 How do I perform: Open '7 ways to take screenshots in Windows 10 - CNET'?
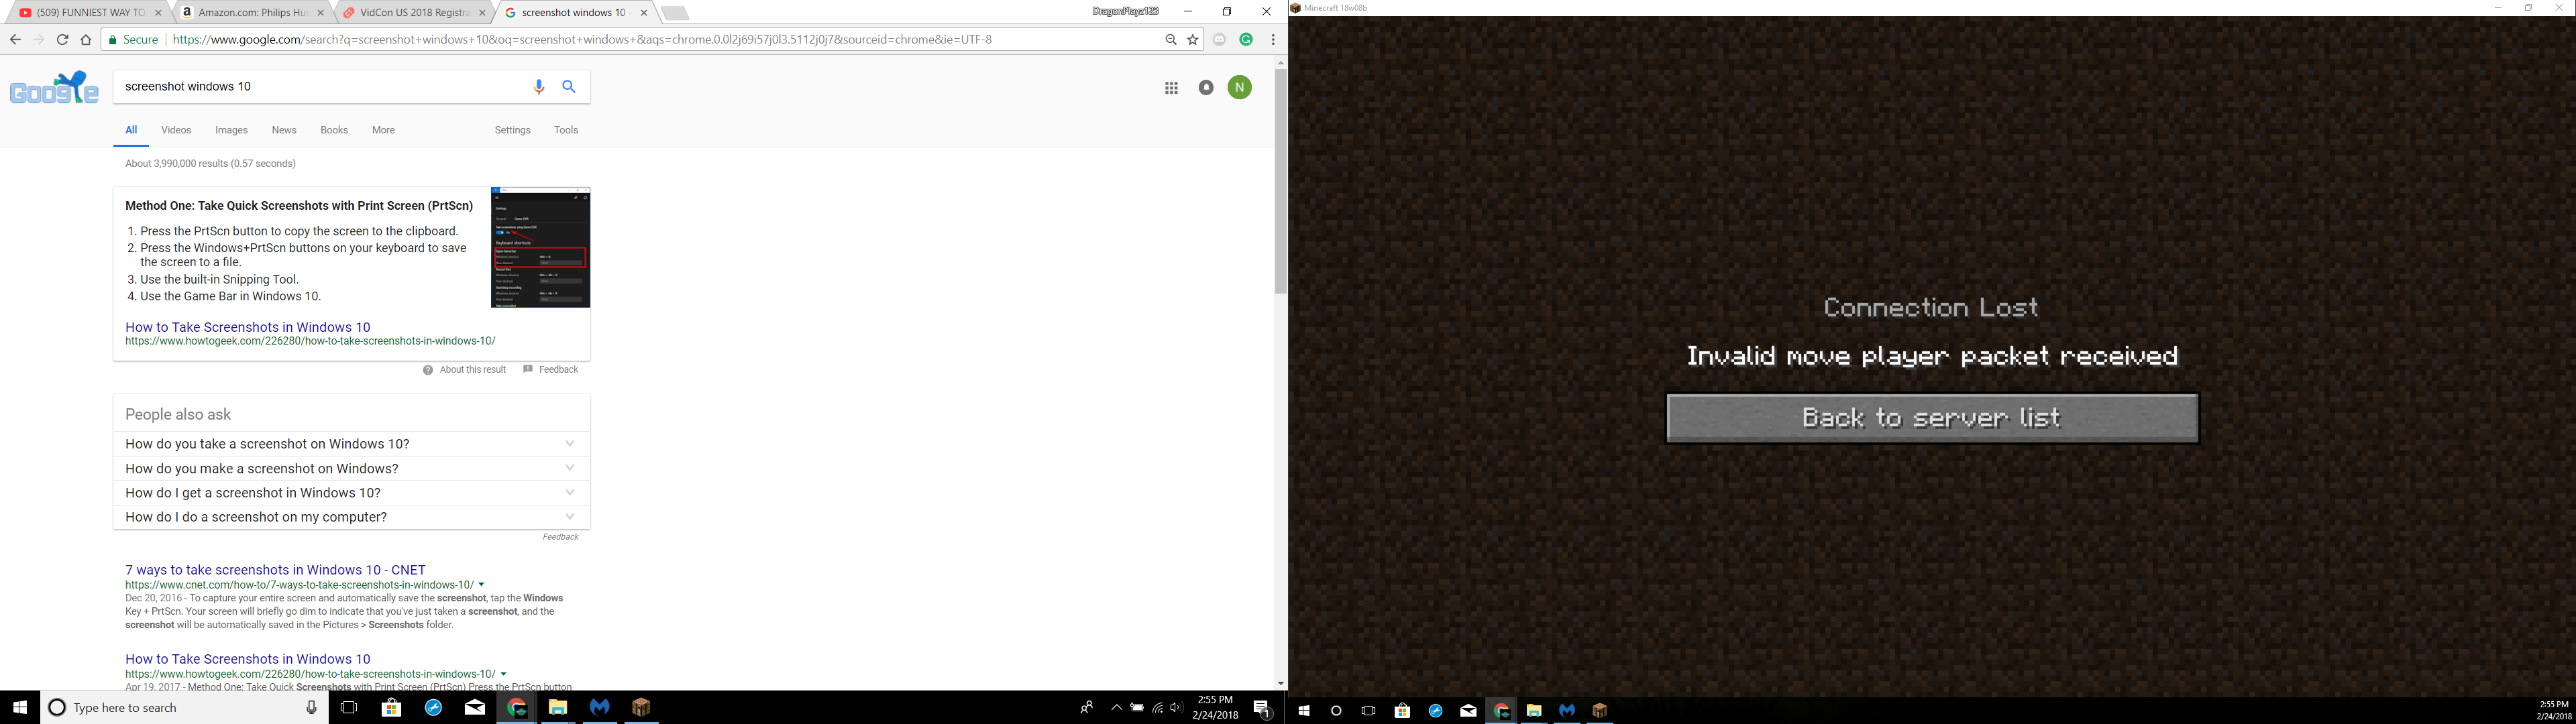(275, 570)
